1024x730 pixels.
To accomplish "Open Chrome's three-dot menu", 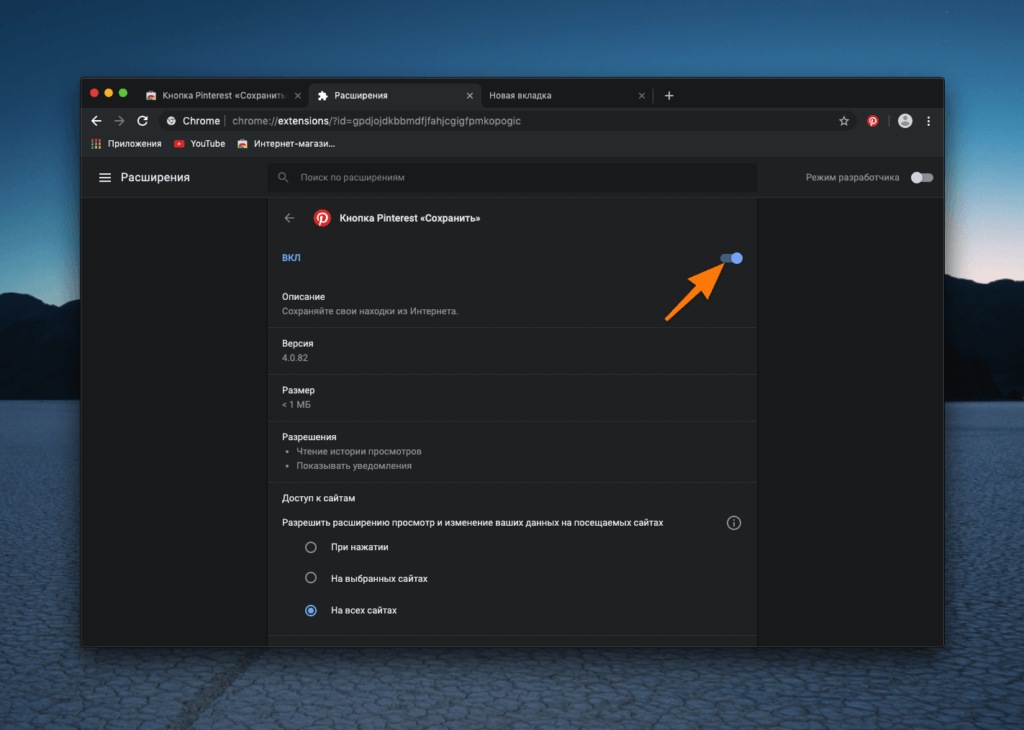I will (929, 121).
